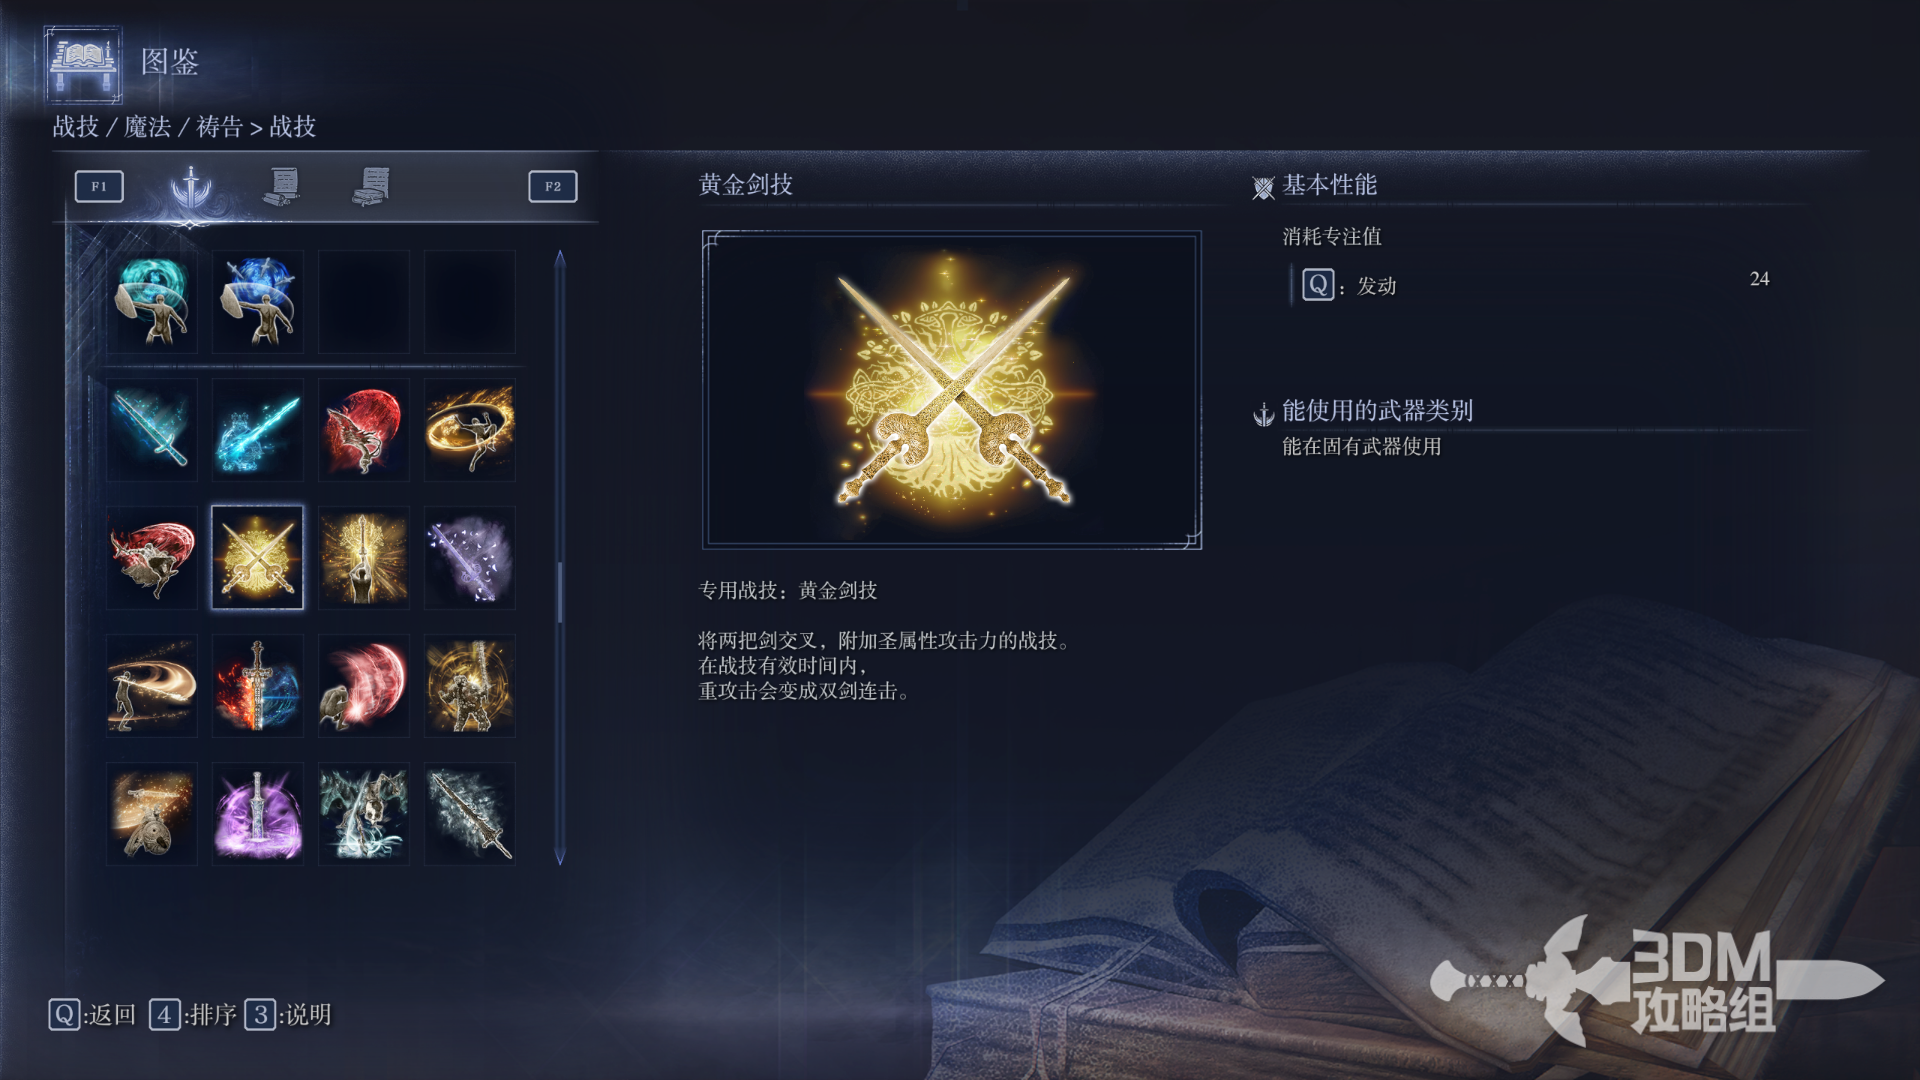Pick the purple glowing sword skill icon
This screenshot has height=1080, width=1920.
[x=257, y=813]
